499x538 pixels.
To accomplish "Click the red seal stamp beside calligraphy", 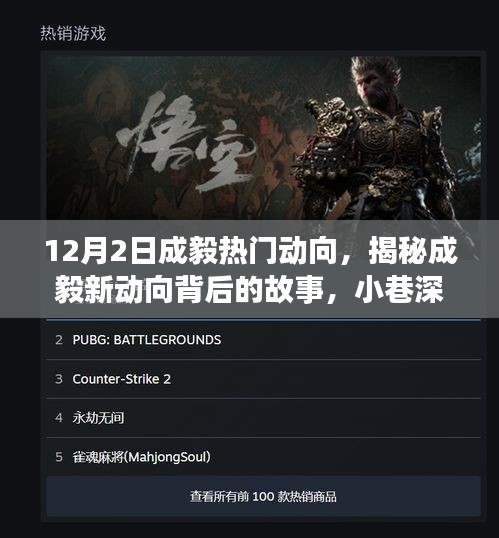I will (x=264, y=125).
